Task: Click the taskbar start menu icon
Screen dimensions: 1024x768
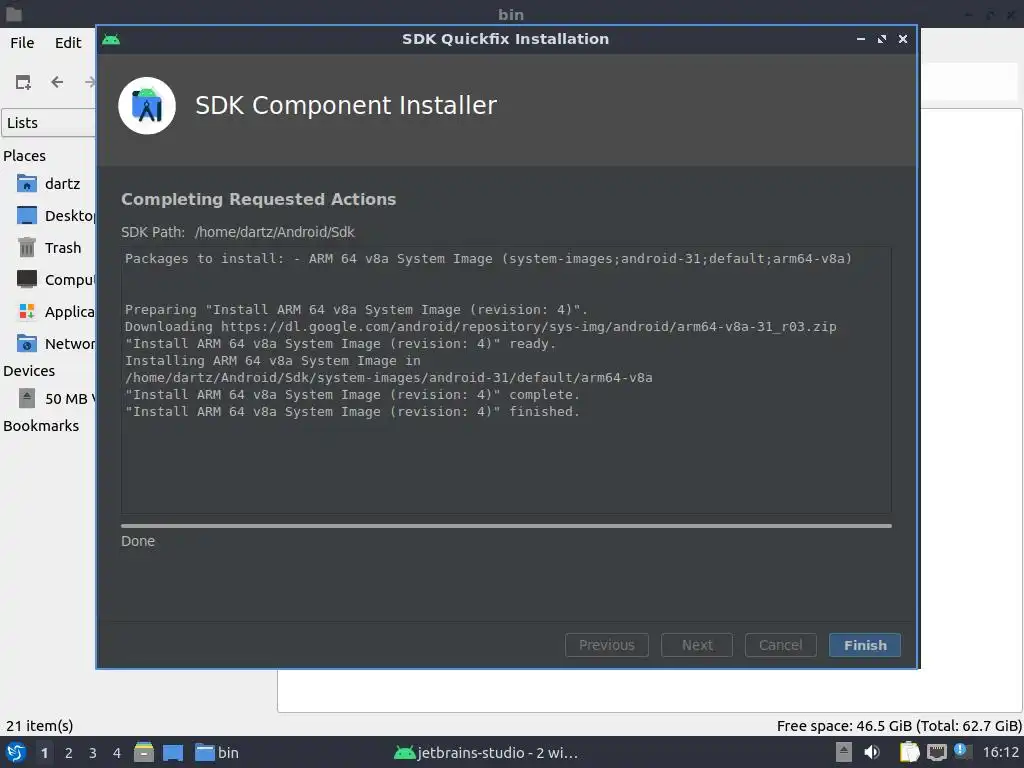Action: click(16, 752)
